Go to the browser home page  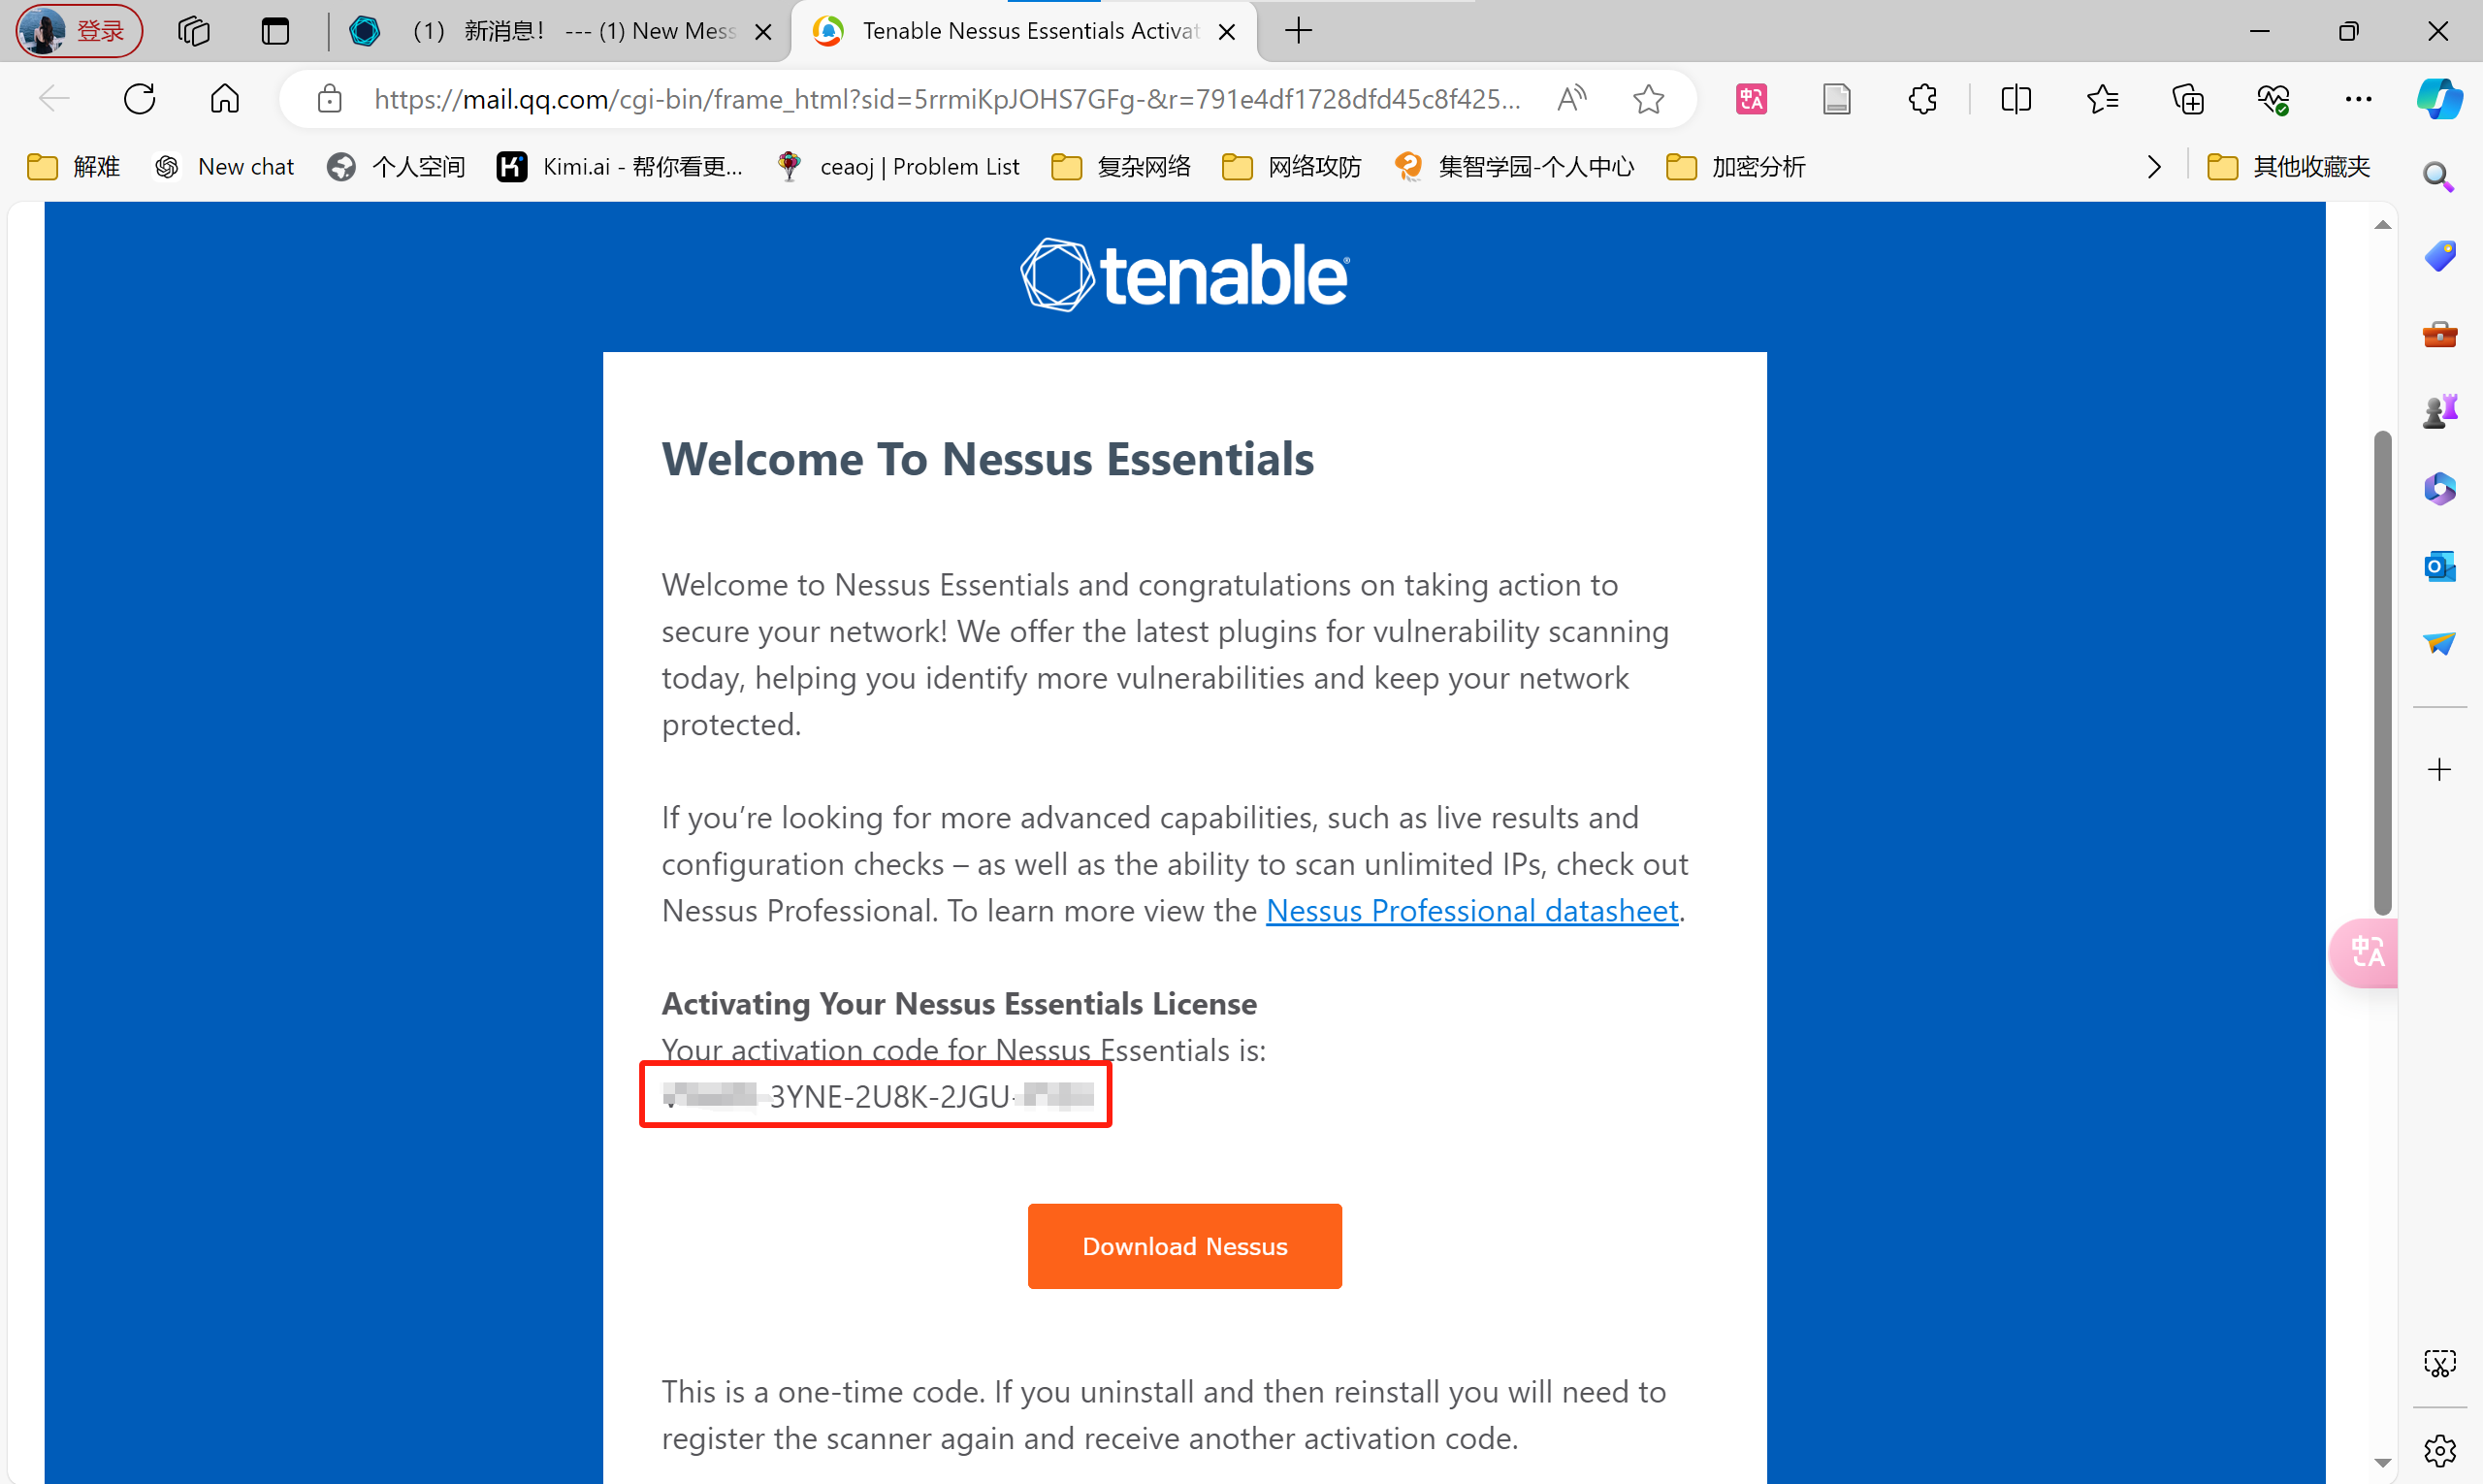[225, 99]
